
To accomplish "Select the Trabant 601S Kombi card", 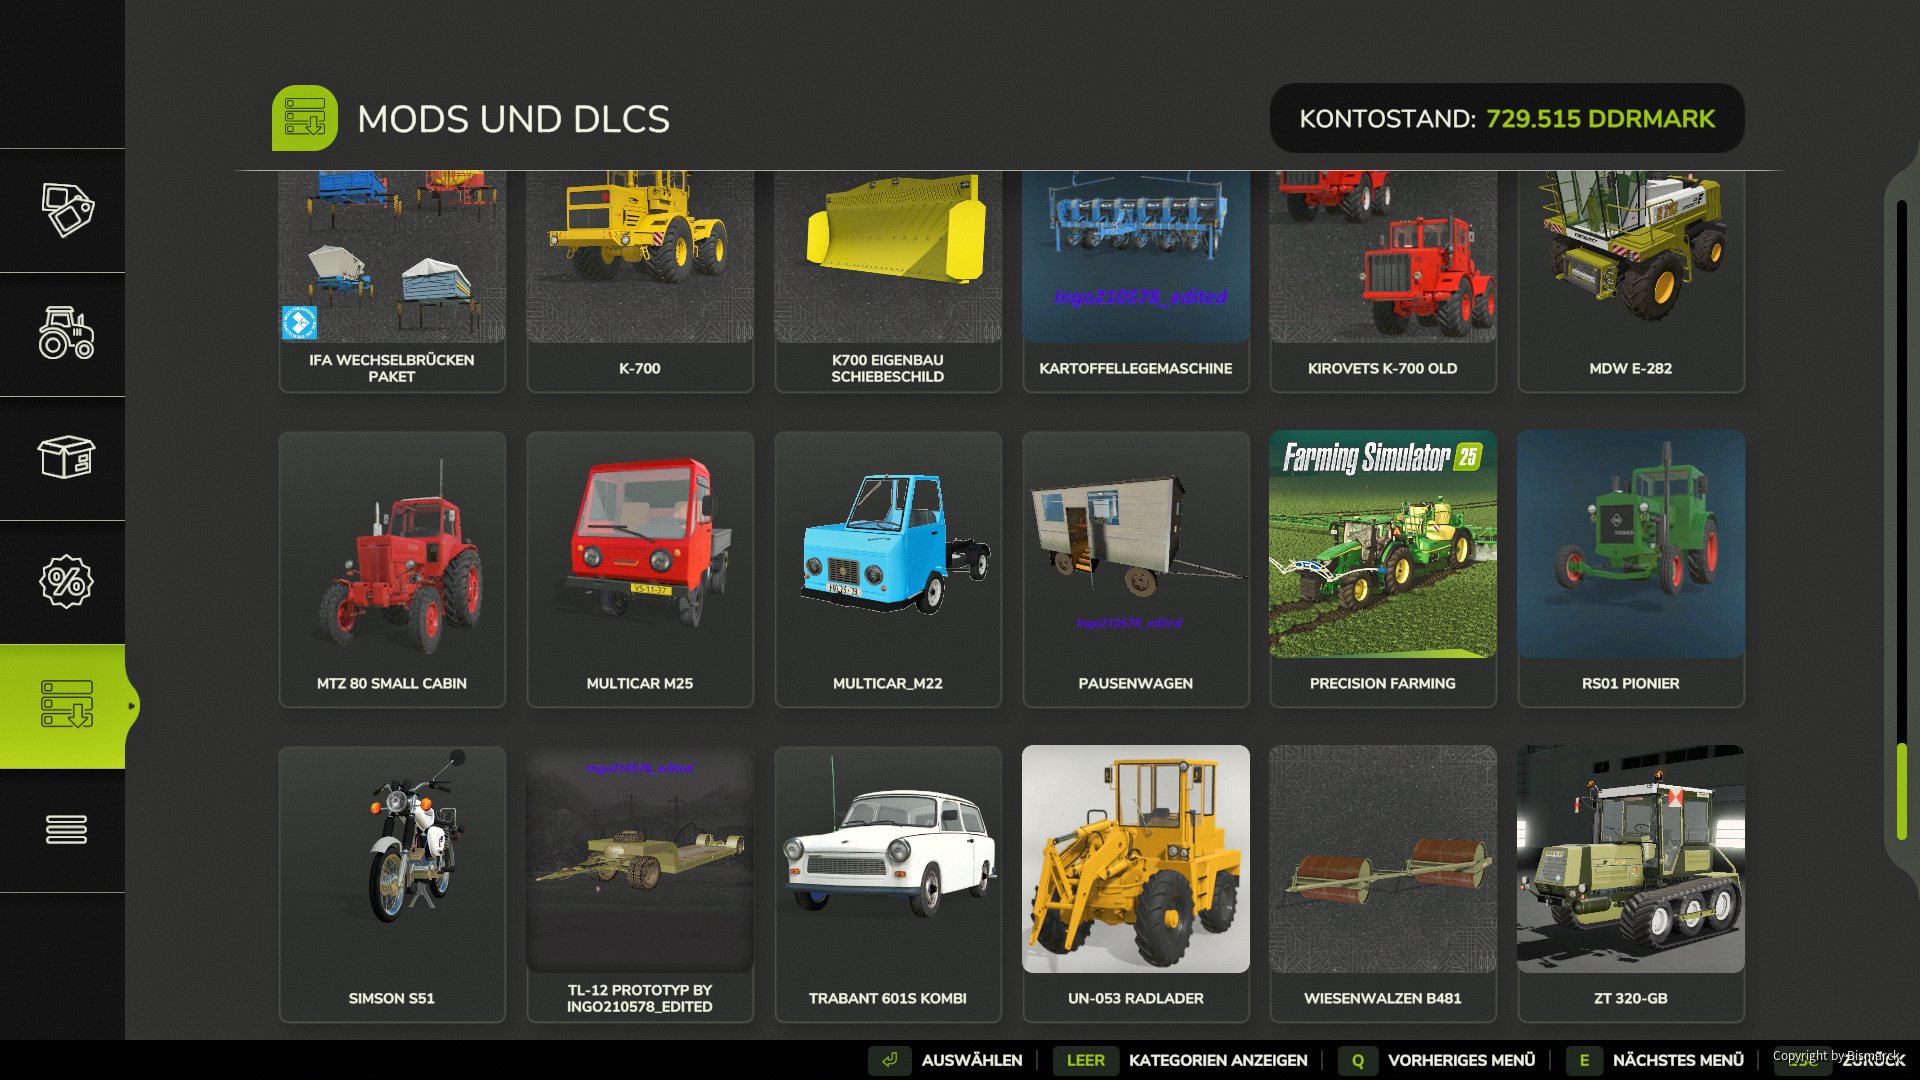I will pyautogui.click(x=888, y=884).
